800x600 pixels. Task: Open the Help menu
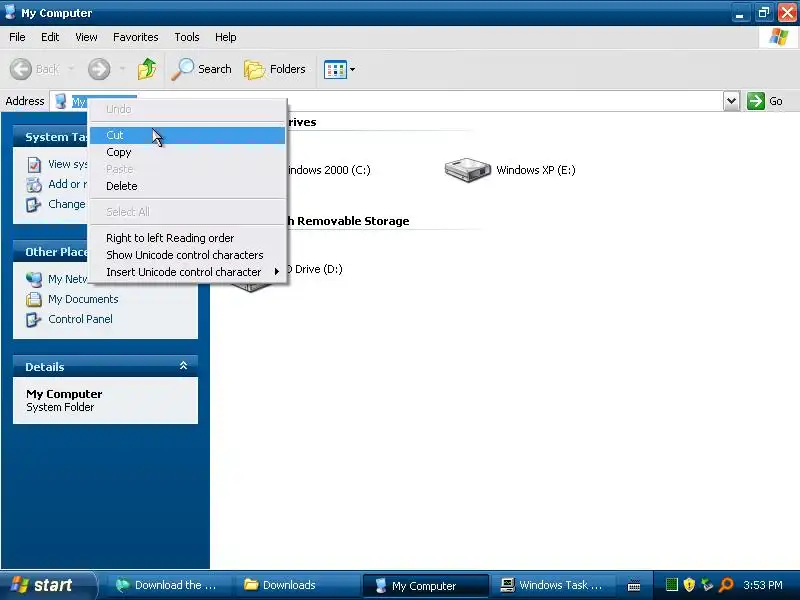226,37
